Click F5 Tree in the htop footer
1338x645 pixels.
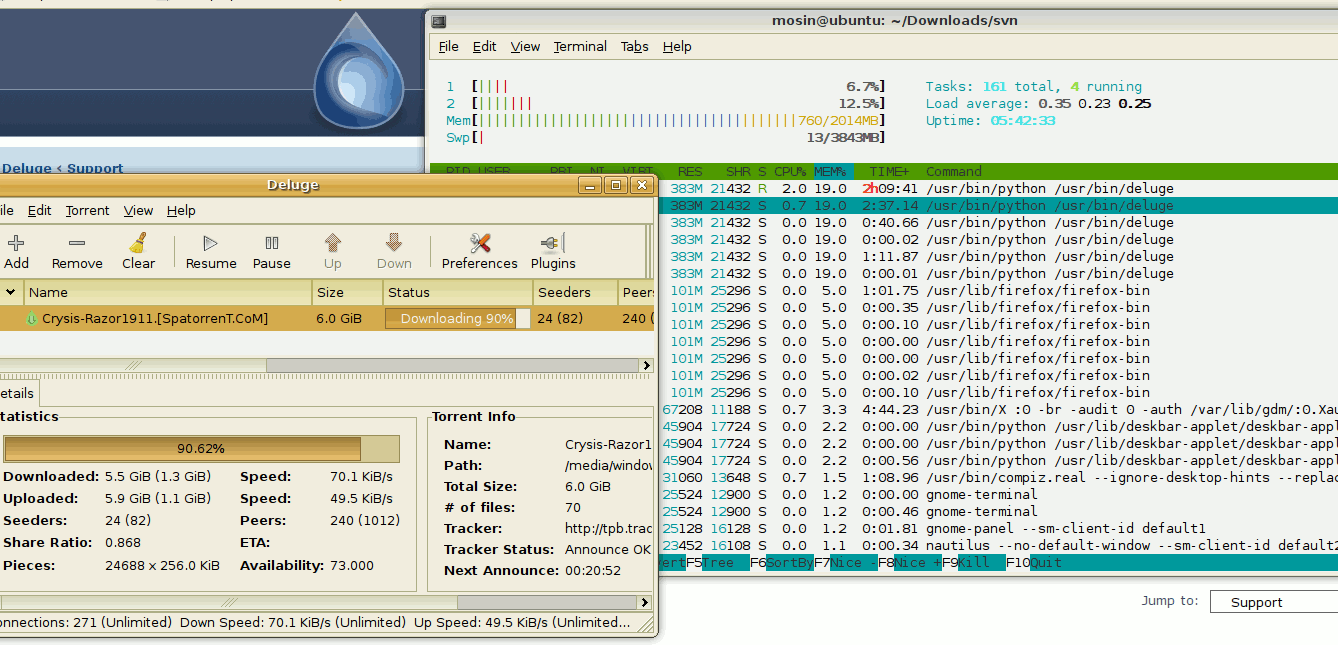717,563
